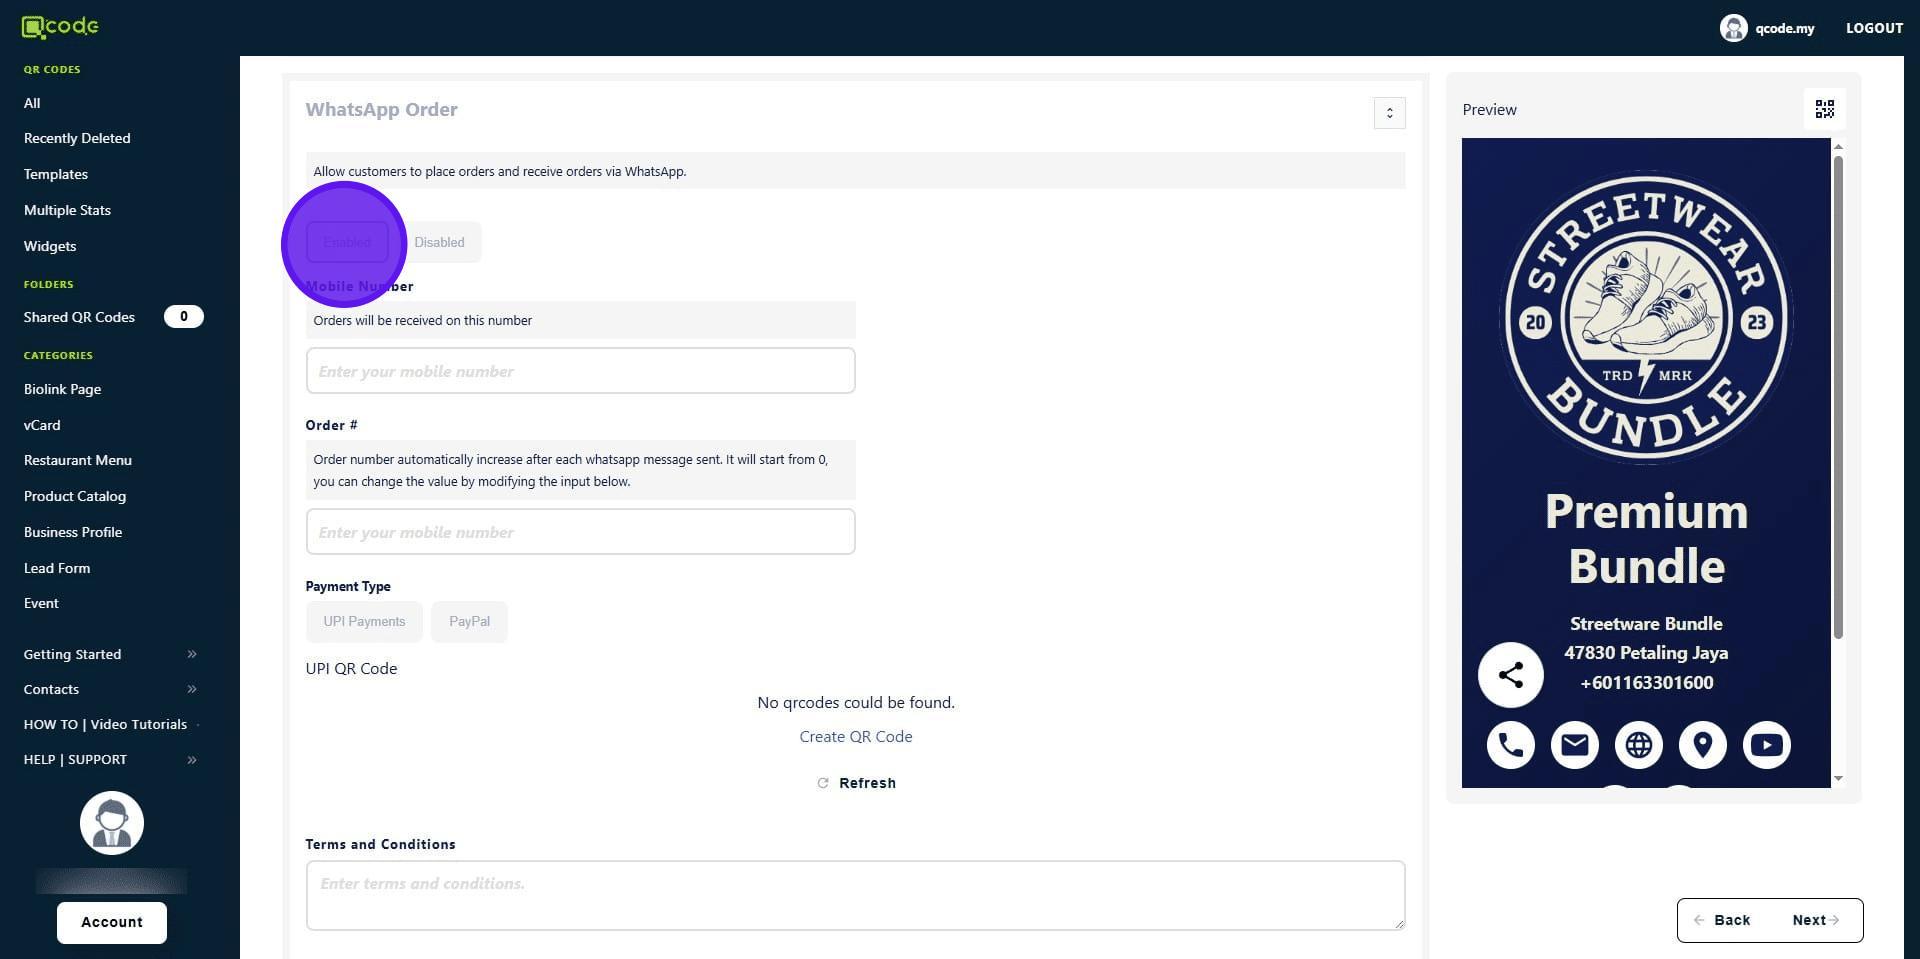Expand Contacts submenu
Screen dimensions: 1920x959
point(192,689)
